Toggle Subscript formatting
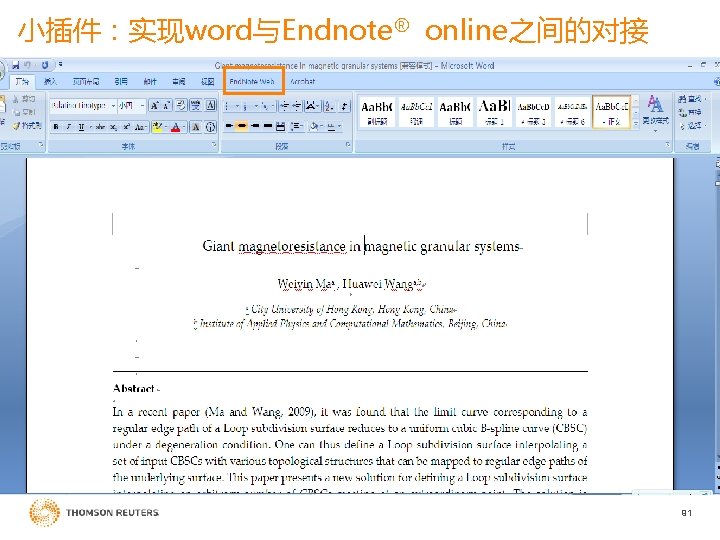 (113, 127)
